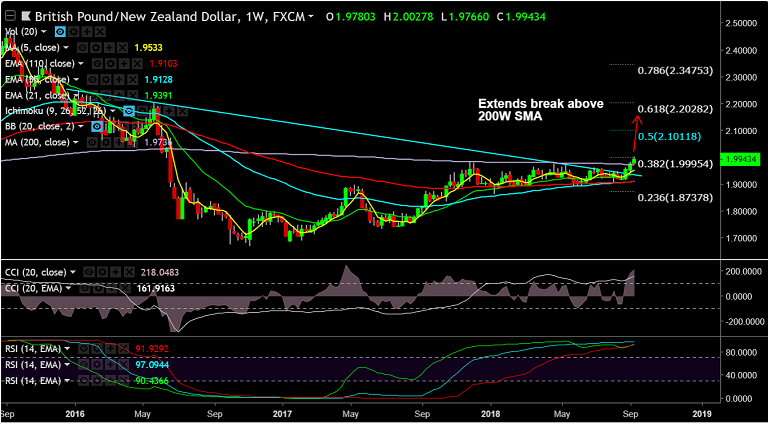Toggle visibility eye for Vol (20)
This screenshot has width=768, height=424.
coord(60,32)
